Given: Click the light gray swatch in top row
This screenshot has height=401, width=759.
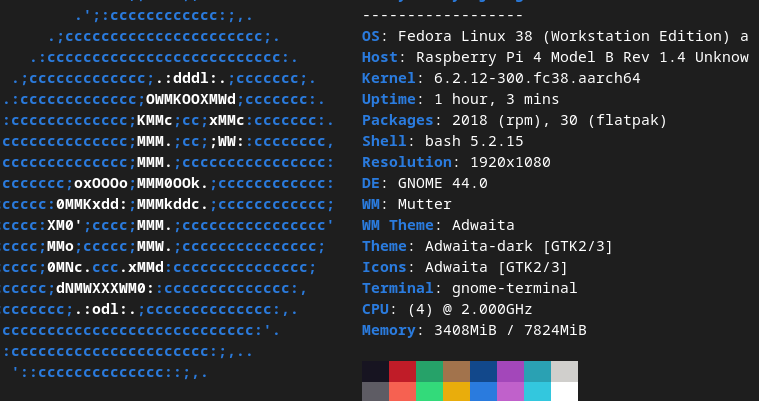Looking at the screenshot, I should 564,371.
